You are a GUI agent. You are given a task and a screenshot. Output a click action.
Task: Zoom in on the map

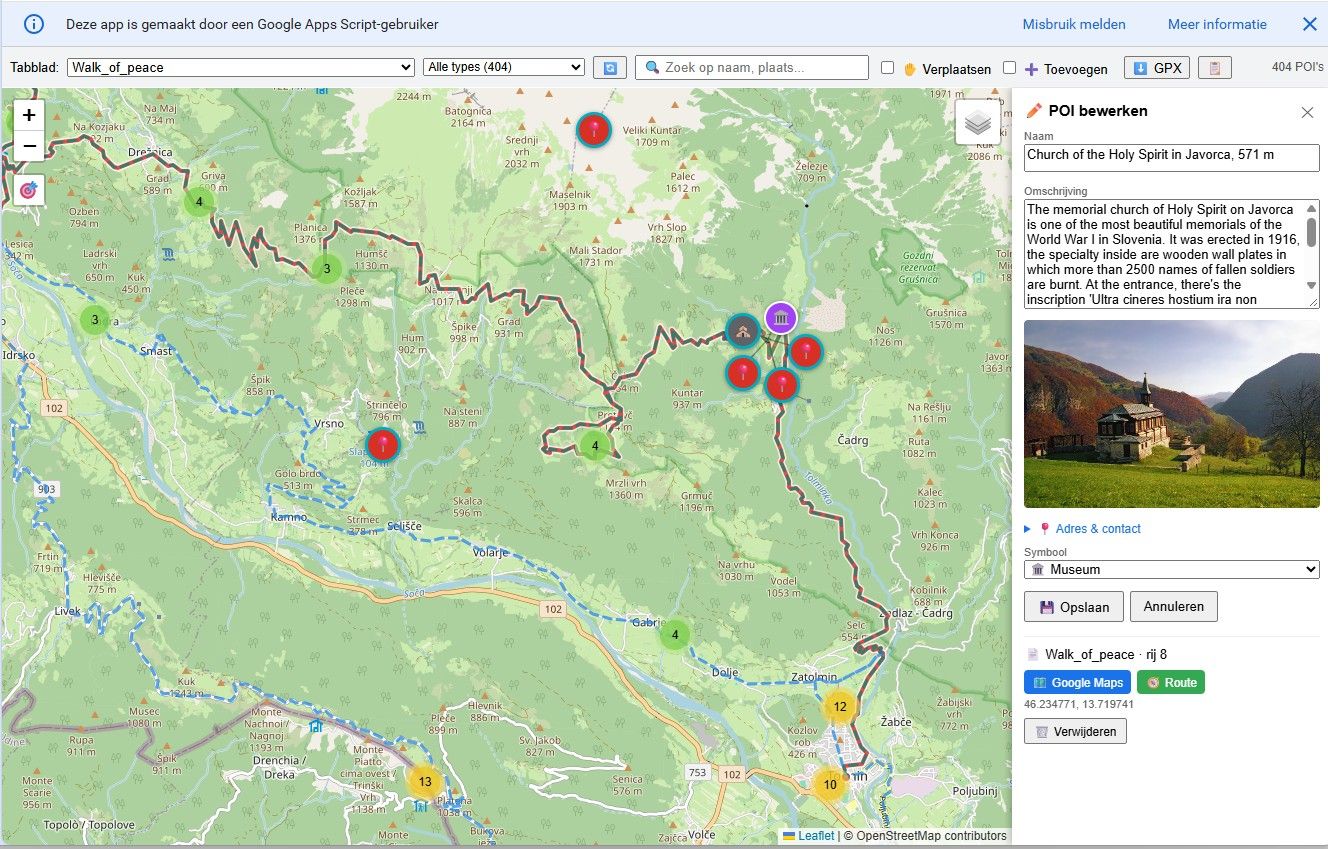pos(29,116)
